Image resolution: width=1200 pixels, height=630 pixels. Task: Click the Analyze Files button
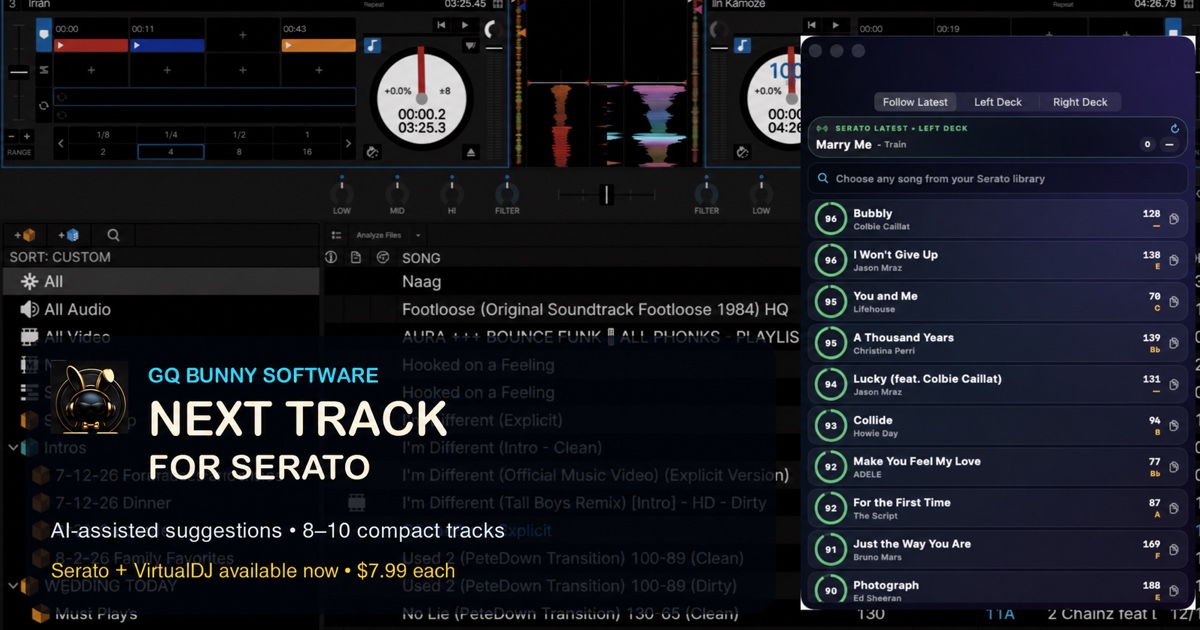pos(378,235)
